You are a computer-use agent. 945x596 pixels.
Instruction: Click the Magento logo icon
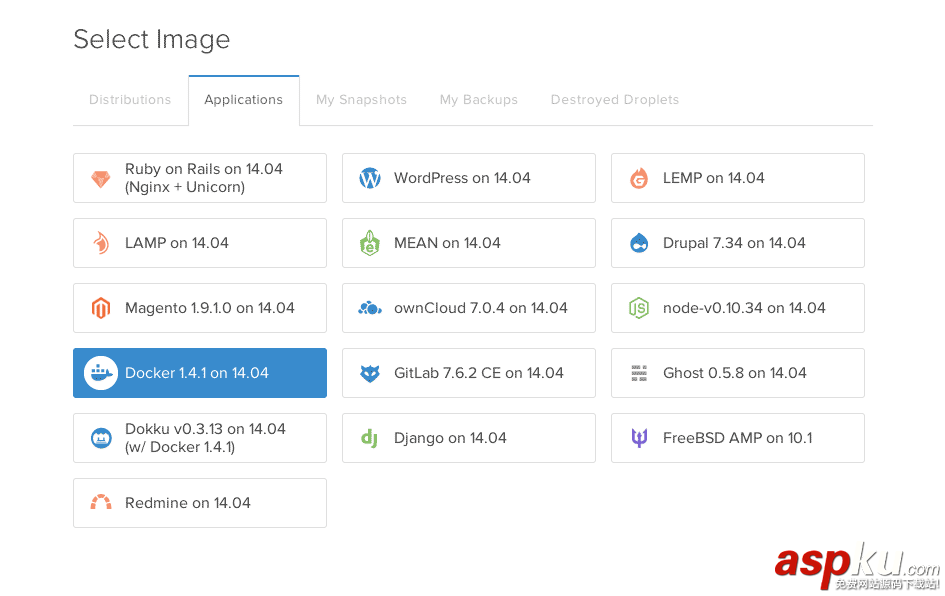tap(101, 308)
